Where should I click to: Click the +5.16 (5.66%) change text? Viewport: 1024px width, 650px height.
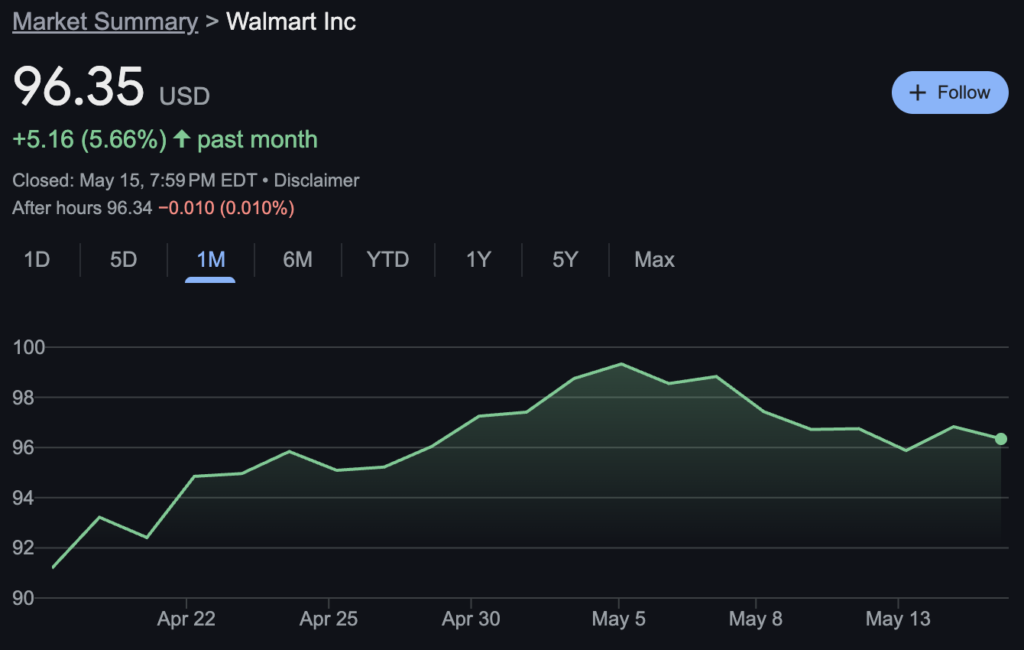click(x=89, y=140)
